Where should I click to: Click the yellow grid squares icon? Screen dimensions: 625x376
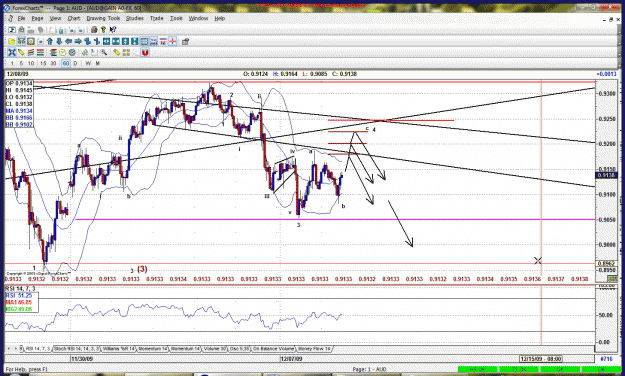126,52
